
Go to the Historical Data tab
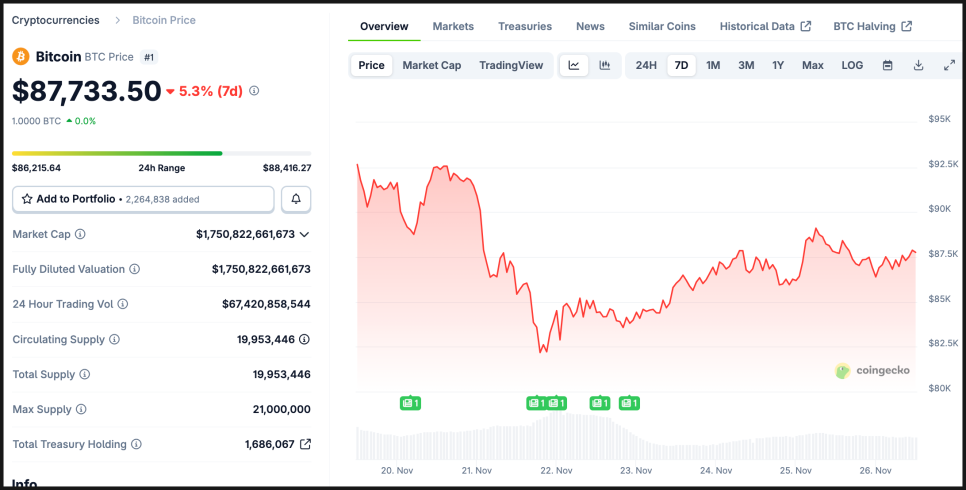pos(765,26)
